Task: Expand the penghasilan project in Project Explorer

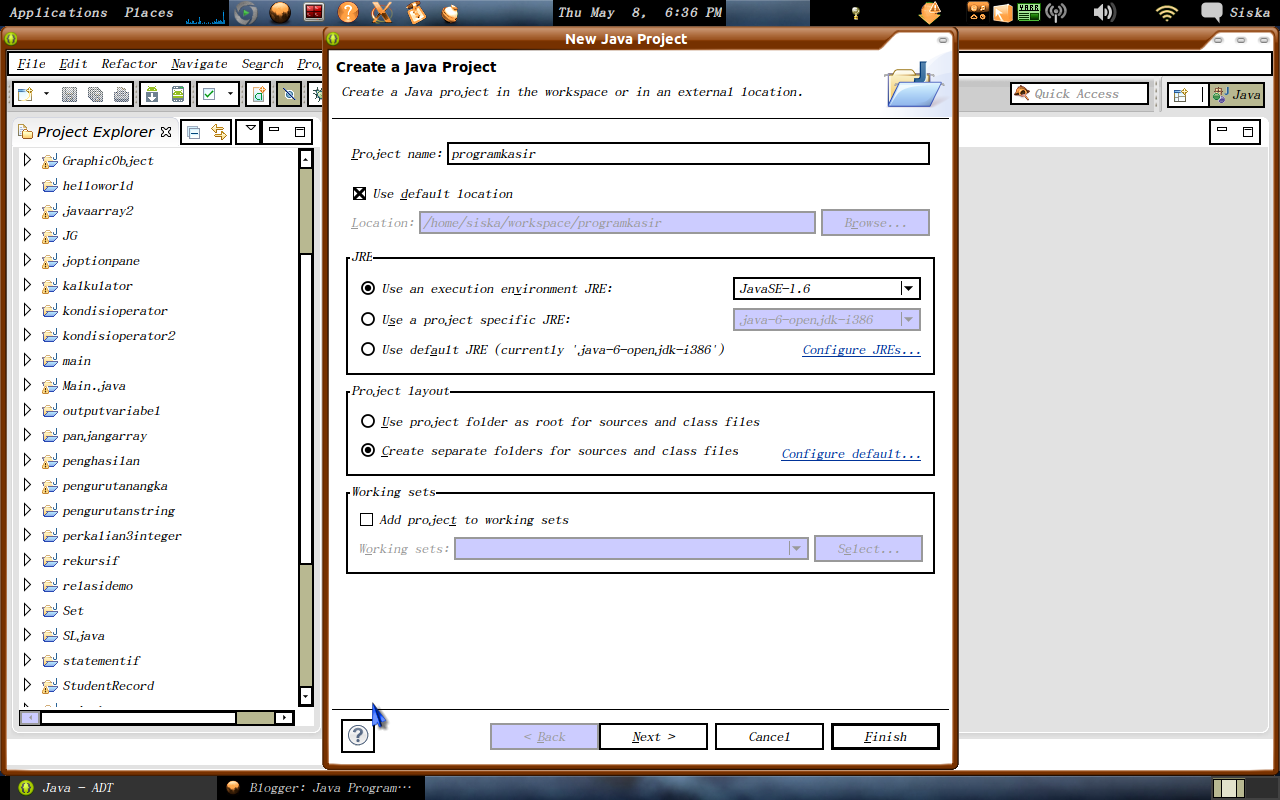Action: pyautogui.click(x=26, y=460)
